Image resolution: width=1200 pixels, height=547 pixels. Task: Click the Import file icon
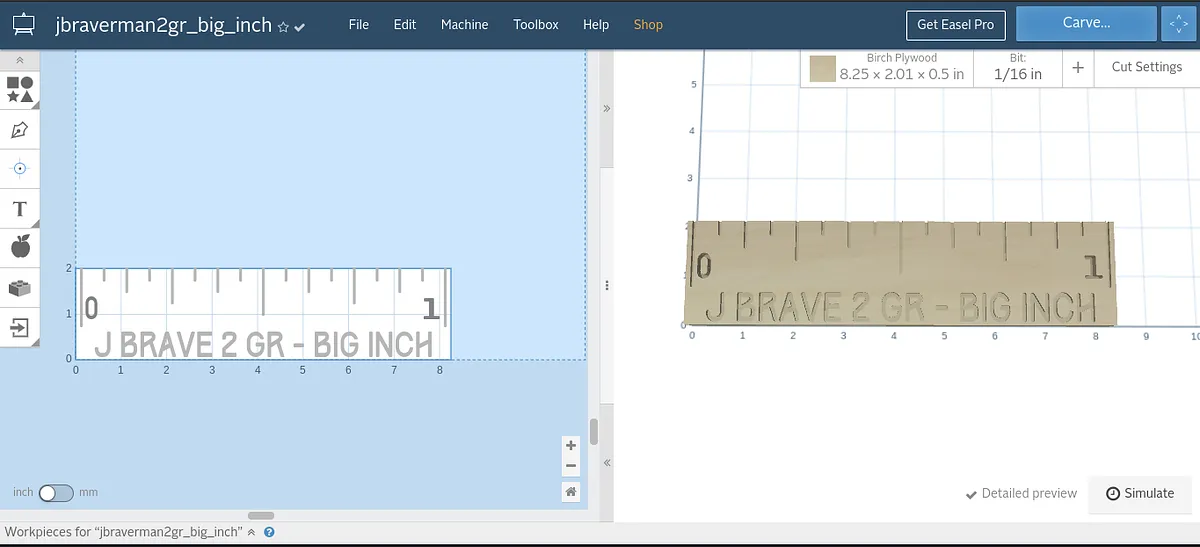(20, 327)
